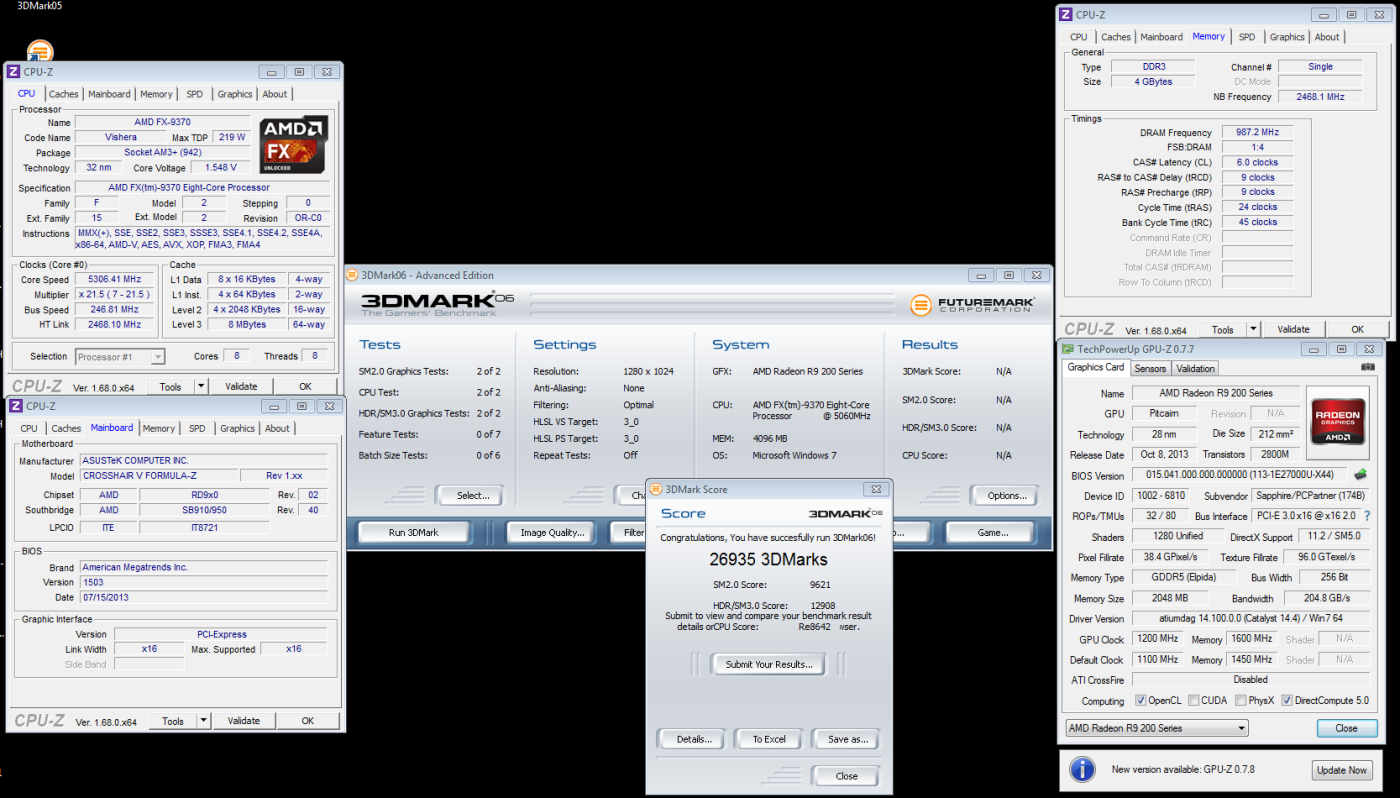This screenshot has height=798, width=1400.
Task: Open CPU tab in the CPU-Z Mainboard window
Action: coord(30,428)
